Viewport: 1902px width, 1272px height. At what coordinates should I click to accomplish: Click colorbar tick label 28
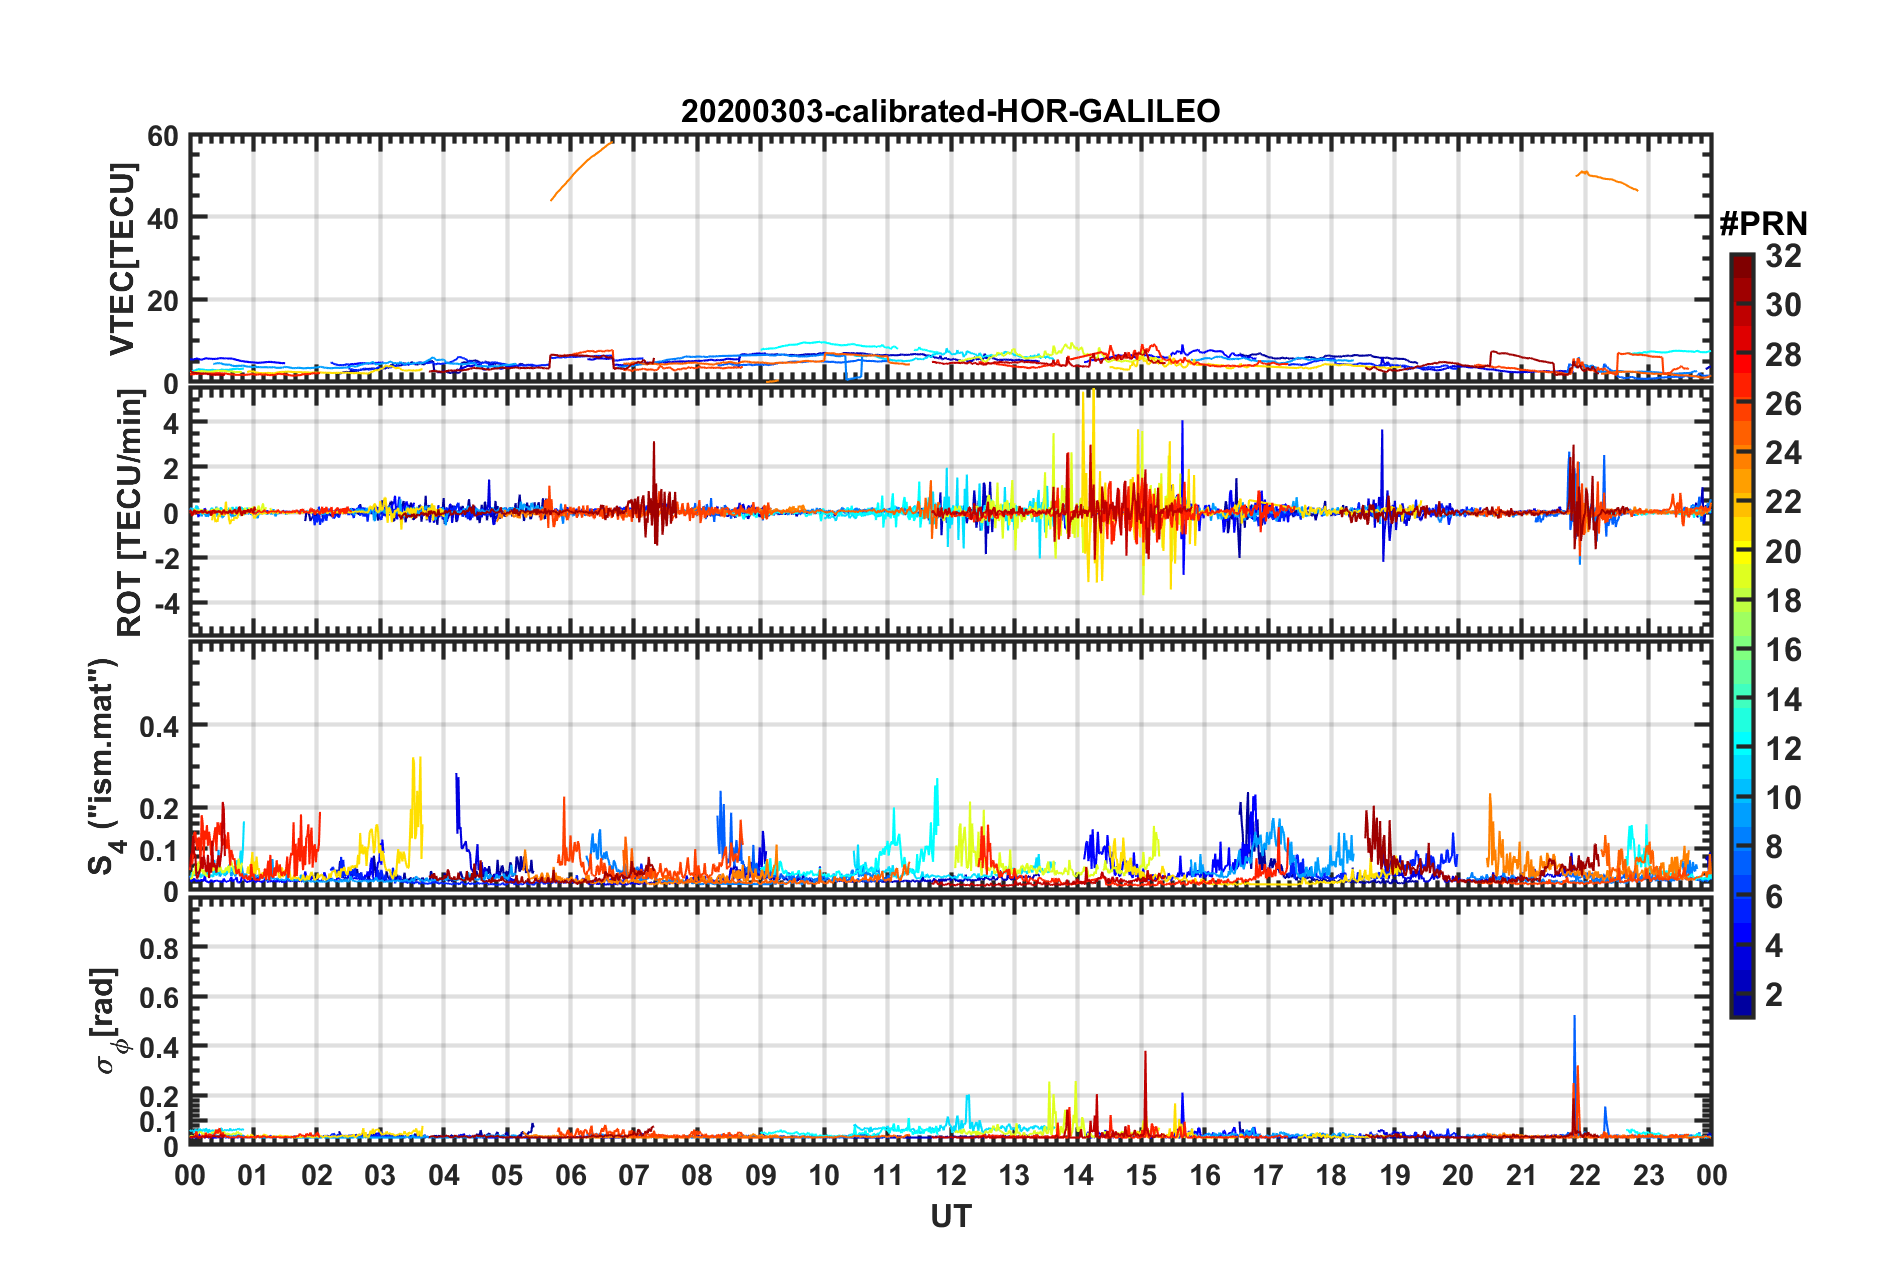tap(1783, 355)
